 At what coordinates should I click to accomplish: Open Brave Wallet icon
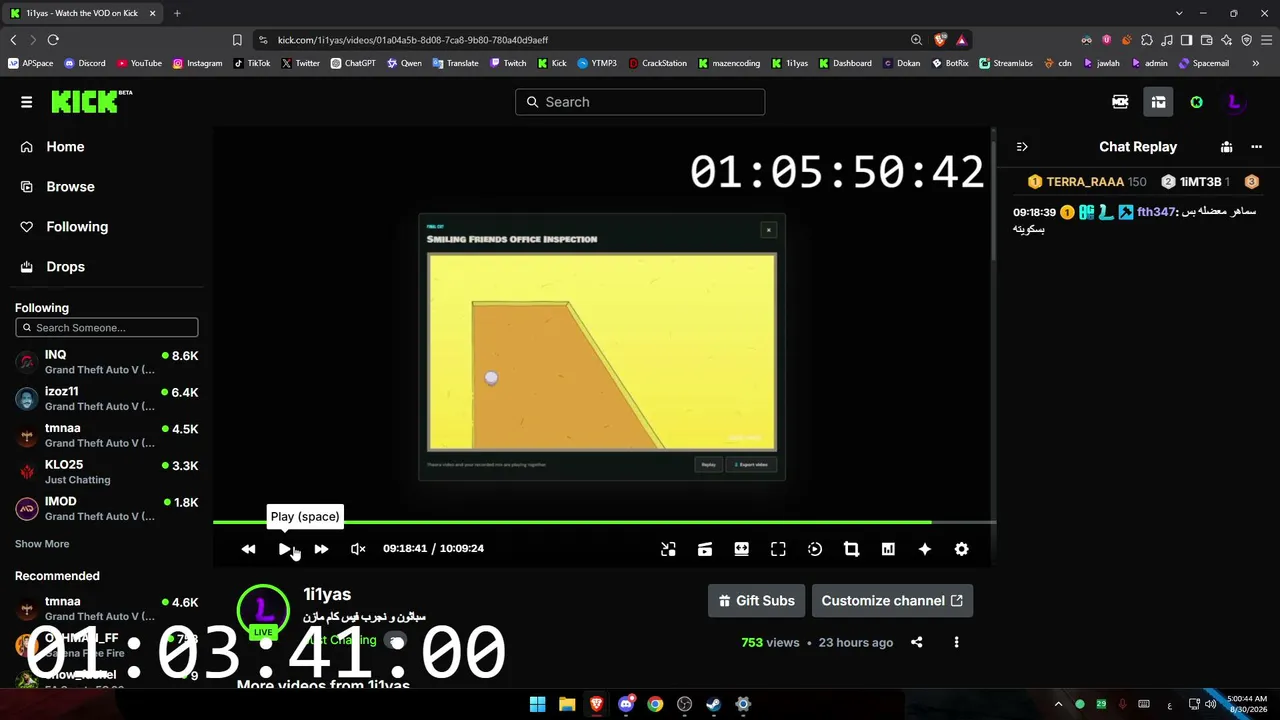1206,40
